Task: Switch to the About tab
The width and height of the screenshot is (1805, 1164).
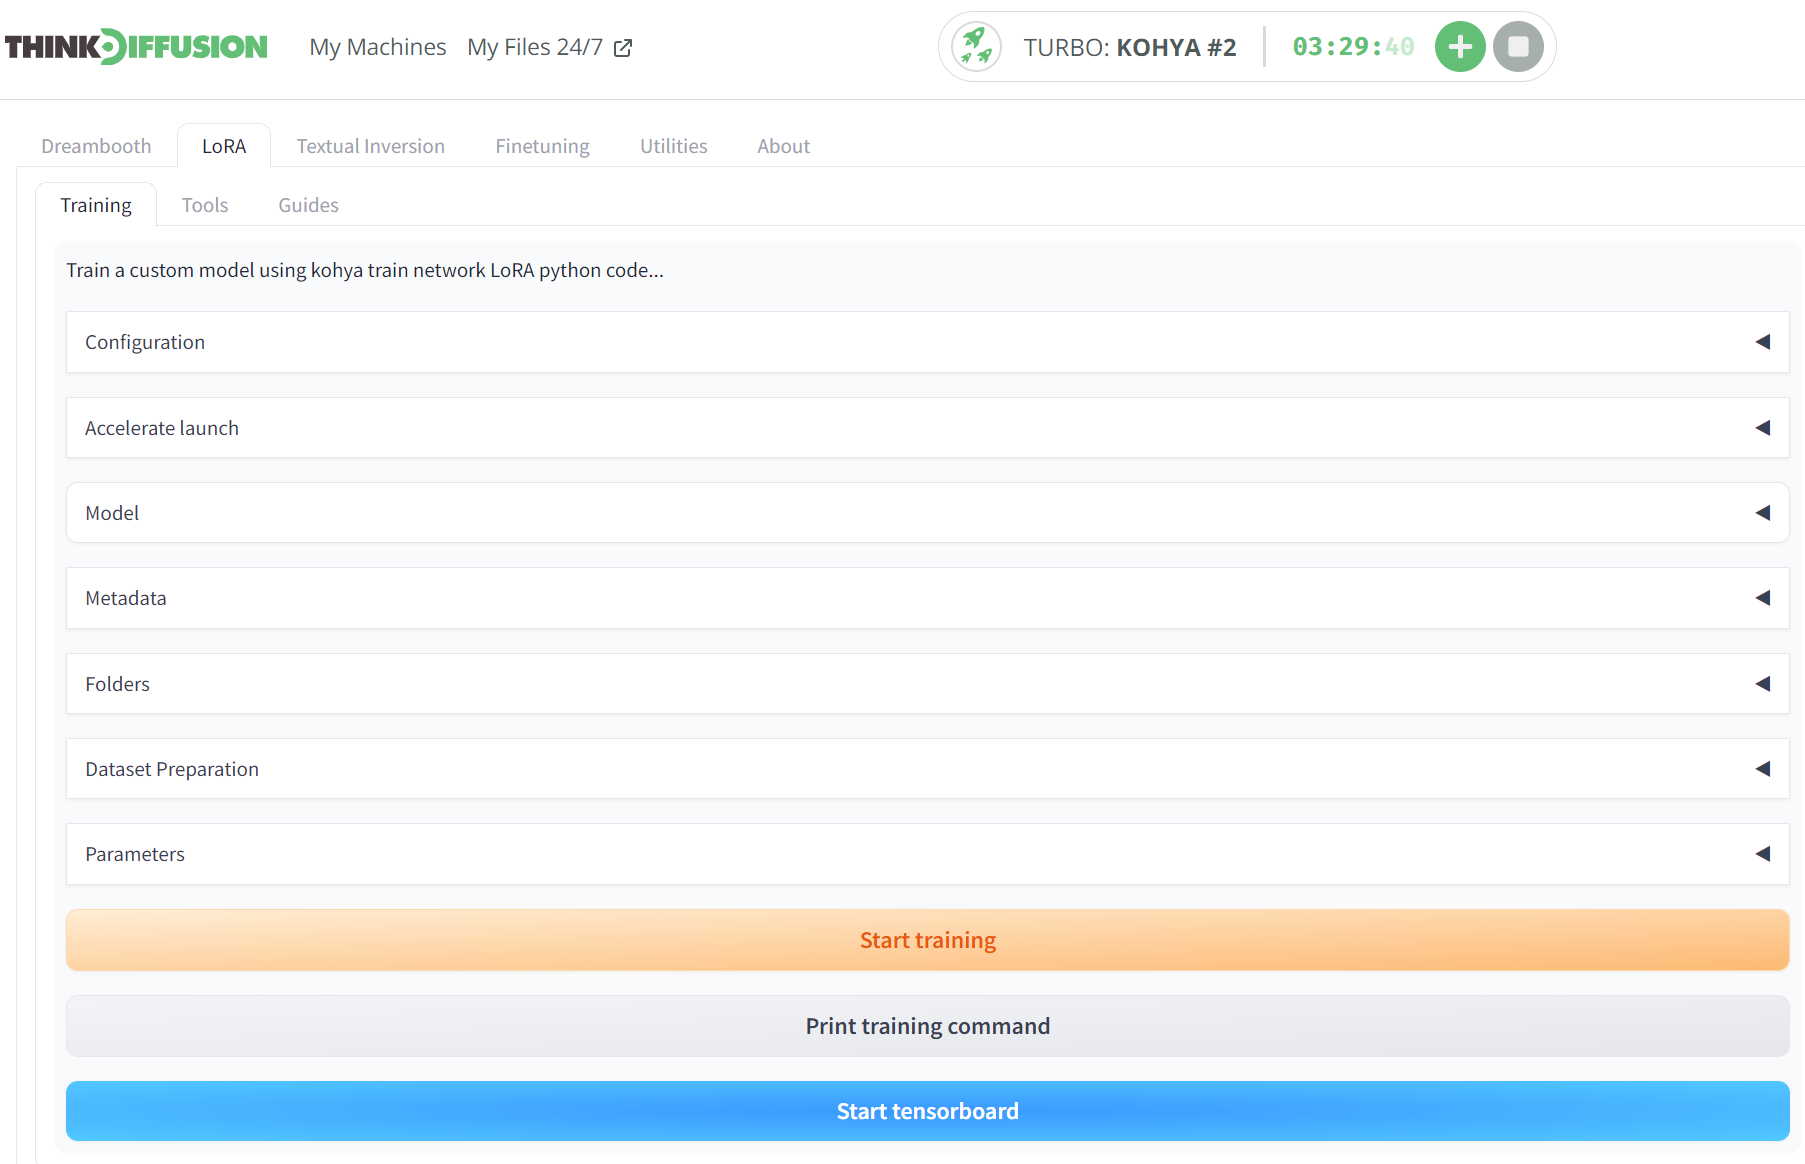Action: tap(784, 146)
